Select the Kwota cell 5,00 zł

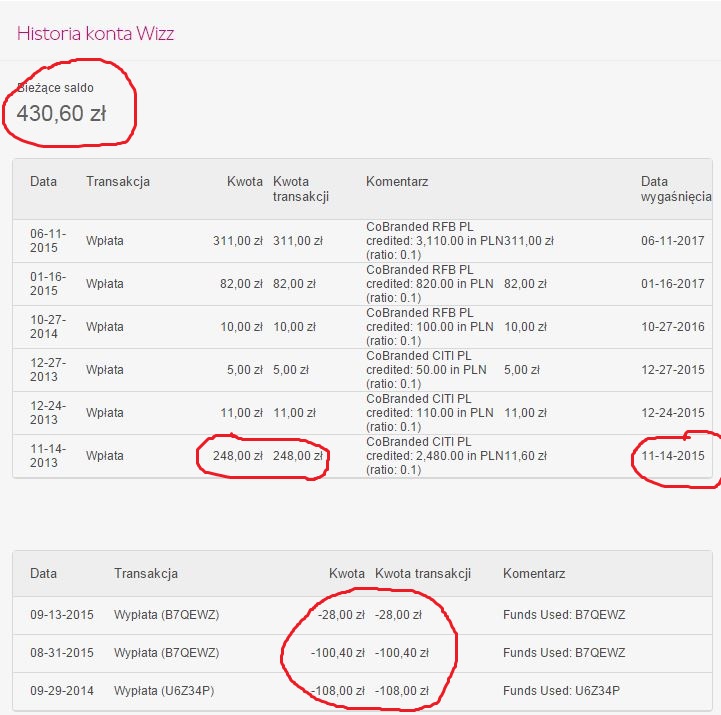coord(245,370)
